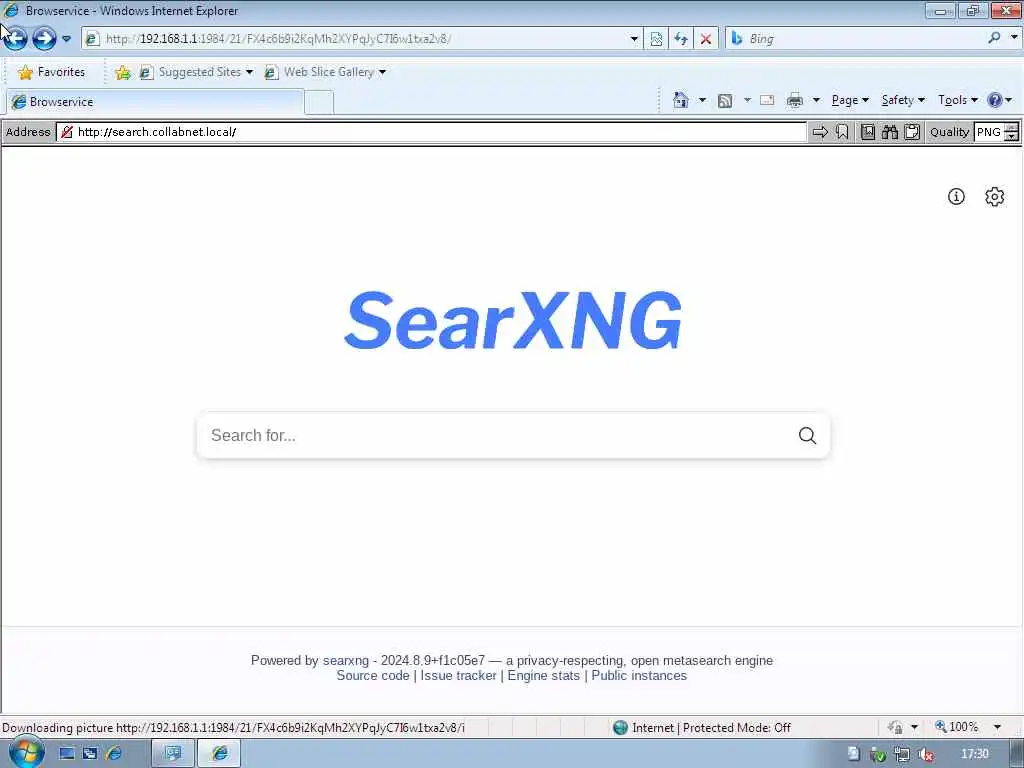Viewport: 1024px width, 768px height.
Task: Open the Source code link
Action: point(372,676)
